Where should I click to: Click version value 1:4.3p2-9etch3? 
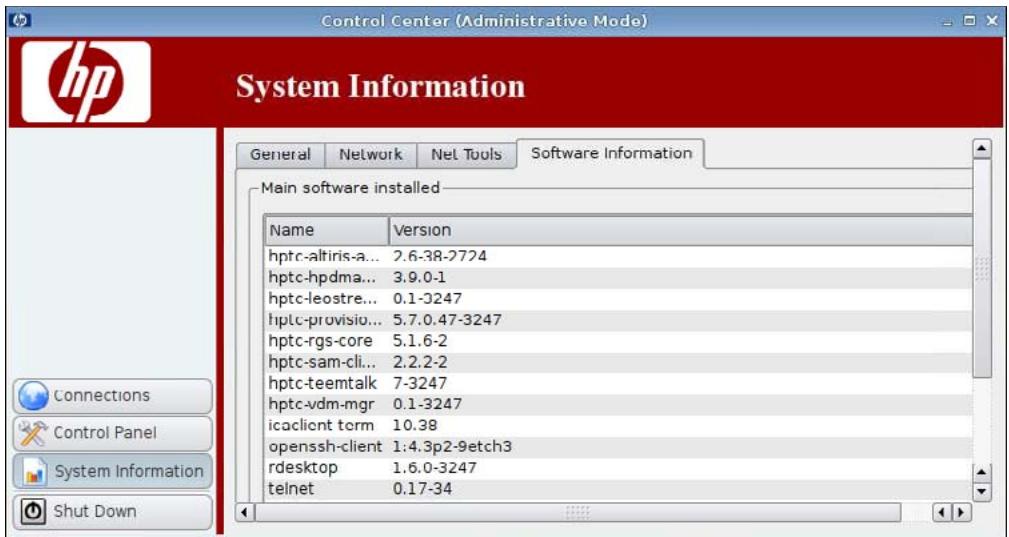(x=452, y=446)
